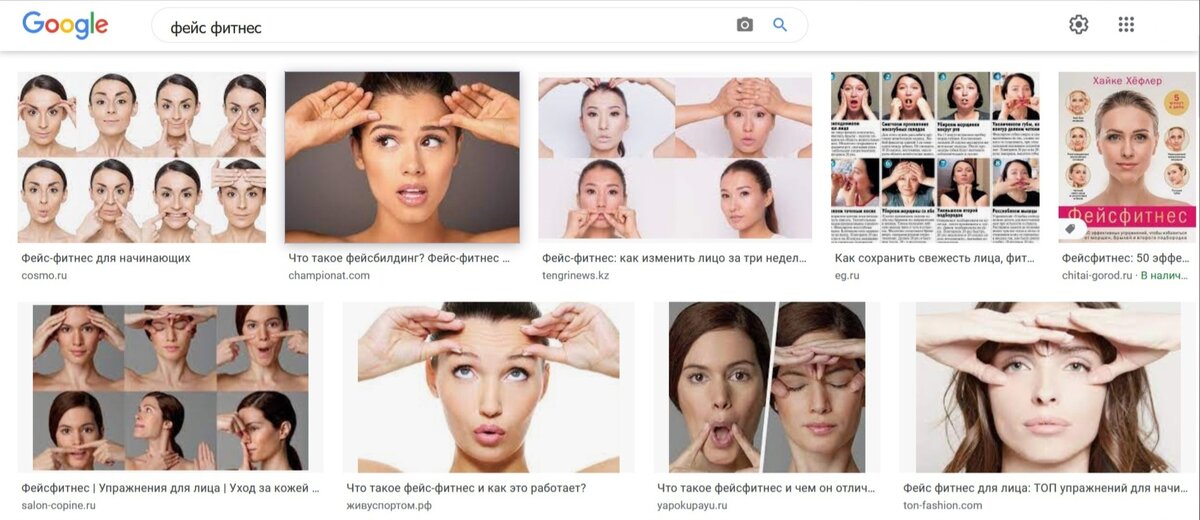1200x520 pixels.
Task: Click the ton-fashion.com source text
Action: tap(943, 506)
